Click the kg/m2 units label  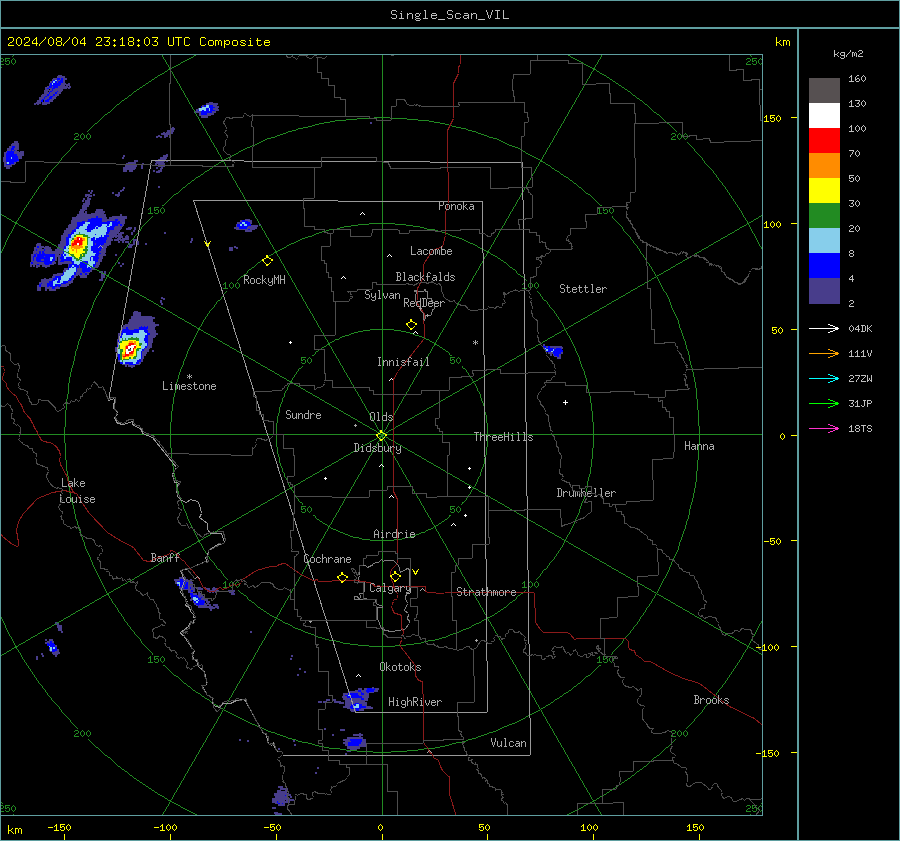848,54
